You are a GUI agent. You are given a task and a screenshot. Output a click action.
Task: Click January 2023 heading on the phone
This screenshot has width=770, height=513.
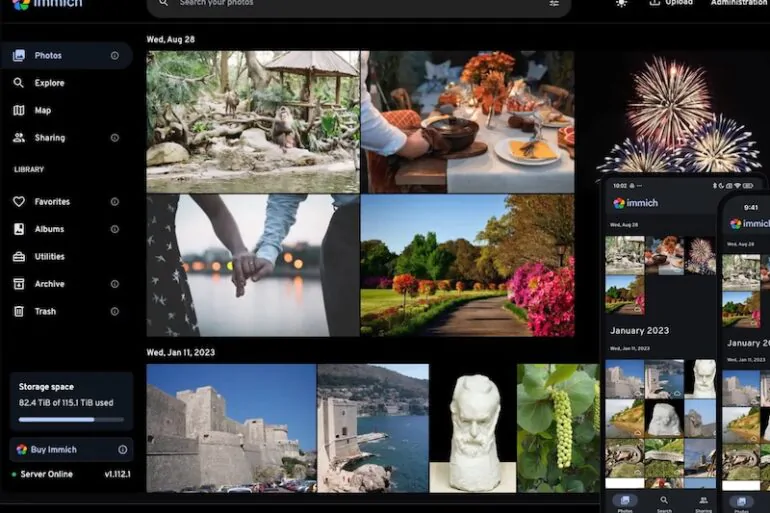tap(639, 331)
